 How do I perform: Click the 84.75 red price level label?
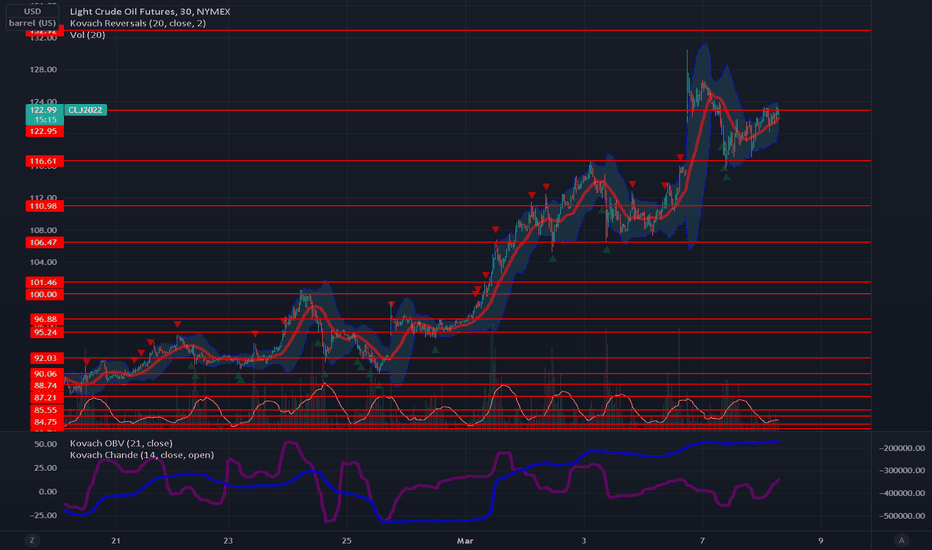pos(46,422)
